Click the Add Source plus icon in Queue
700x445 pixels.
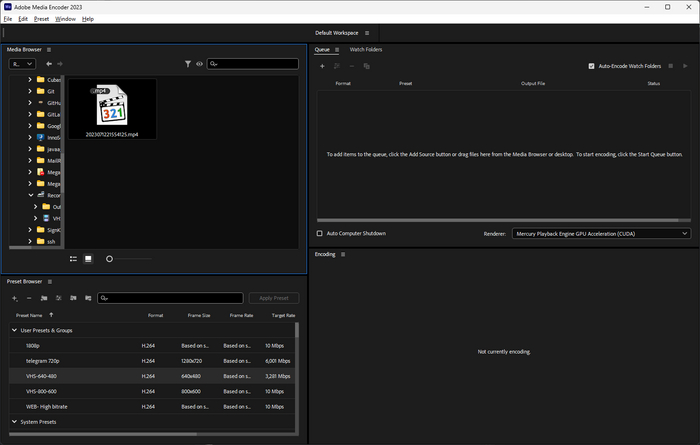point(322,66)
